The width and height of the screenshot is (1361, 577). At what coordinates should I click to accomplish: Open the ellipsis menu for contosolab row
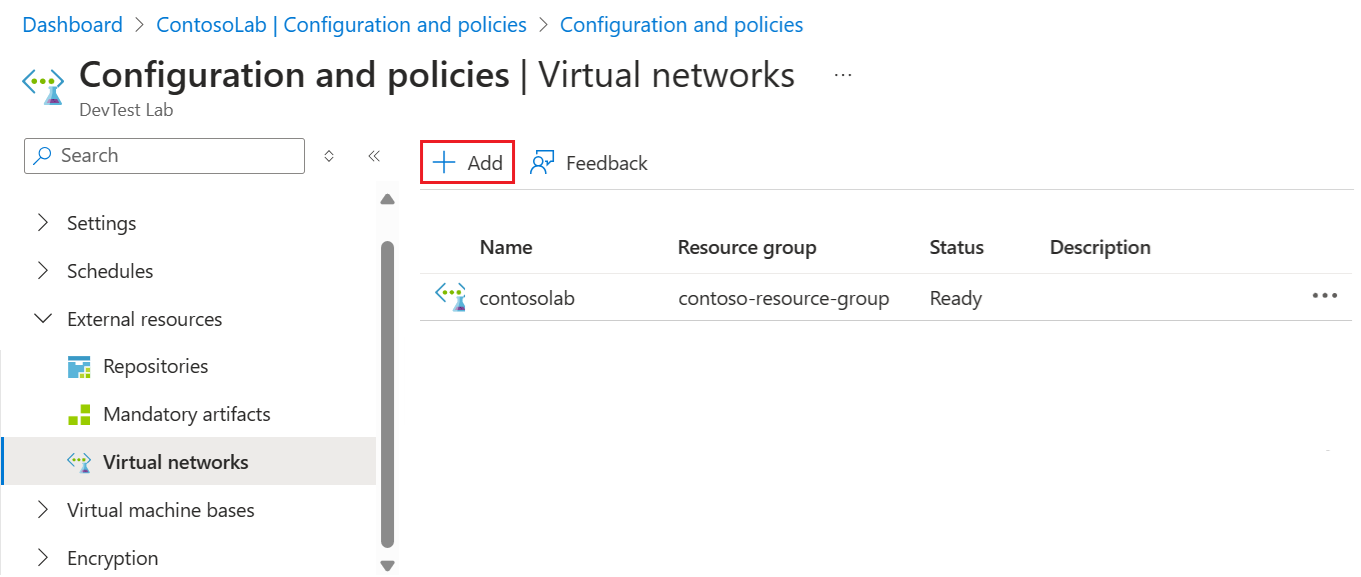coord(1325,295)
